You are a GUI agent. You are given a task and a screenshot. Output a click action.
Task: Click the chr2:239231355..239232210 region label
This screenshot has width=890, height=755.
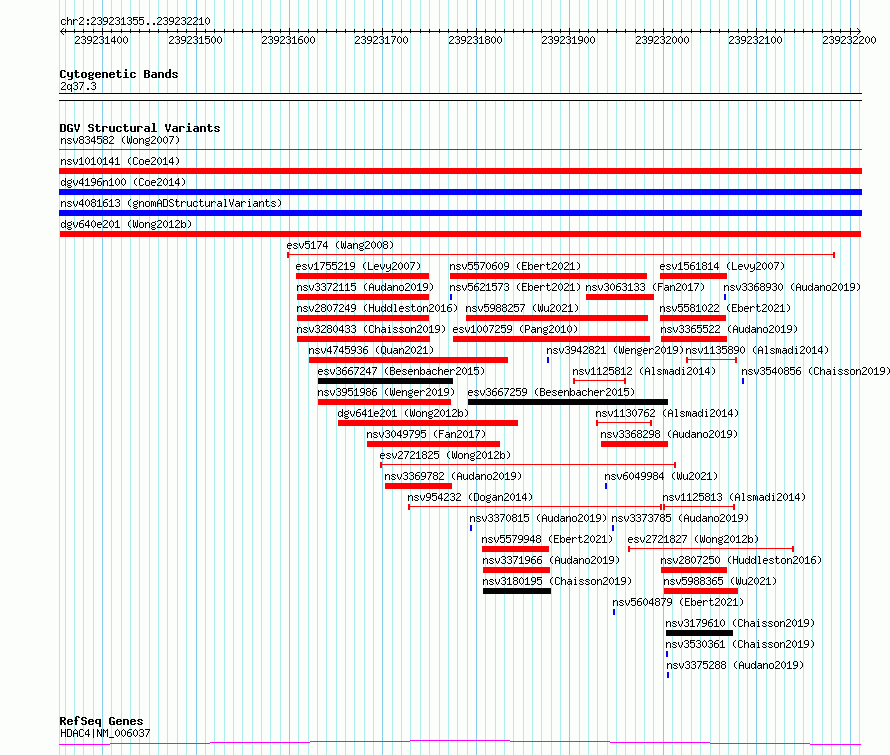click(x=135, y=21)
